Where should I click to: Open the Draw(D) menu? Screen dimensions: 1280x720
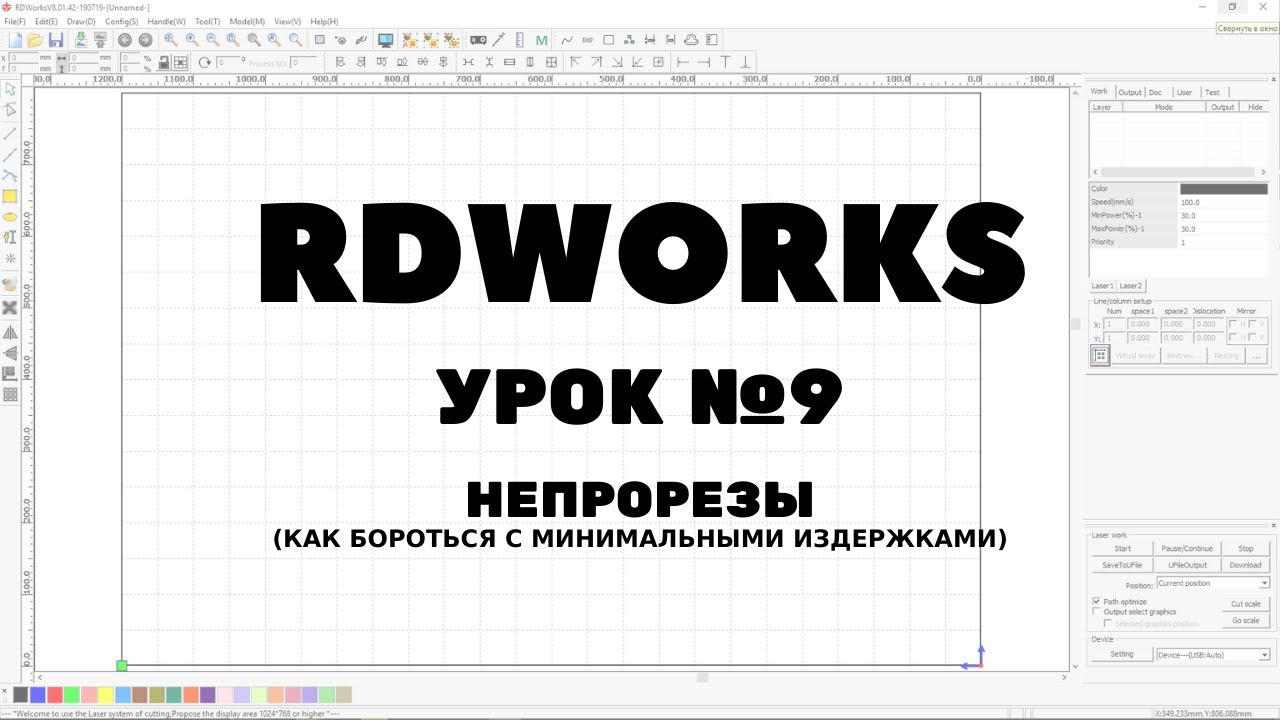click(82, 21)
